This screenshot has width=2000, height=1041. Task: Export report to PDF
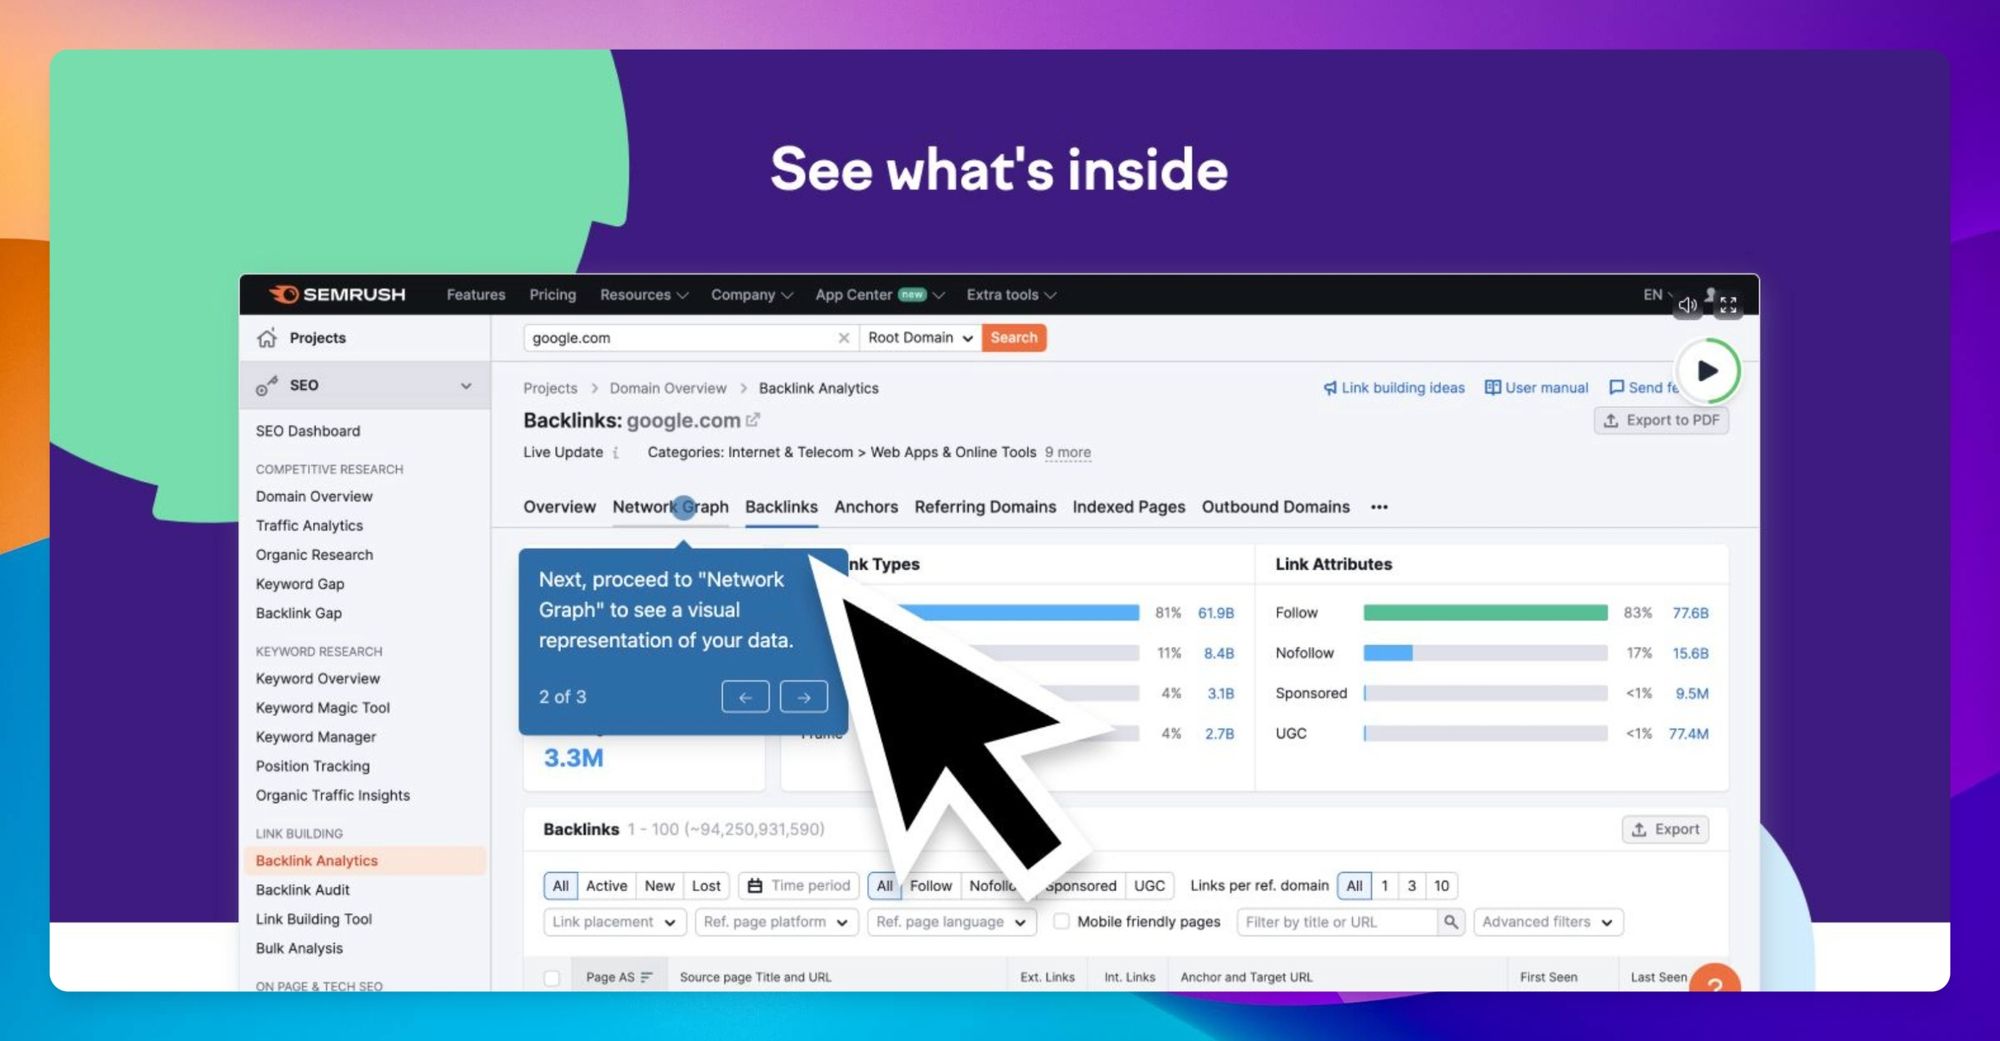(x=1661, y=421)
